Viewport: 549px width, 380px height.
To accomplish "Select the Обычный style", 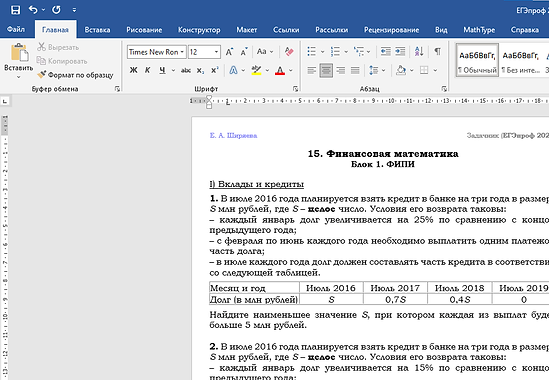I will coord(477,60).
